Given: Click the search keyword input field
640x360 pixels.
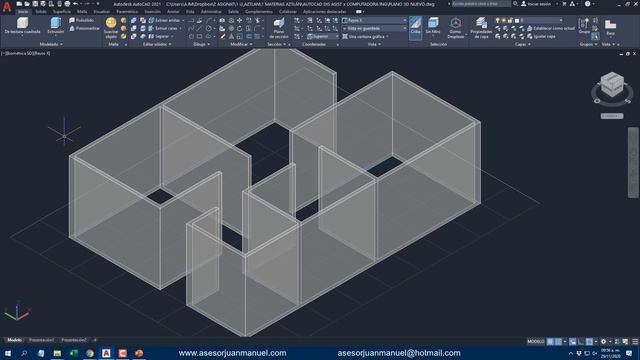Looking at the screenshot, I should (480, 4).
